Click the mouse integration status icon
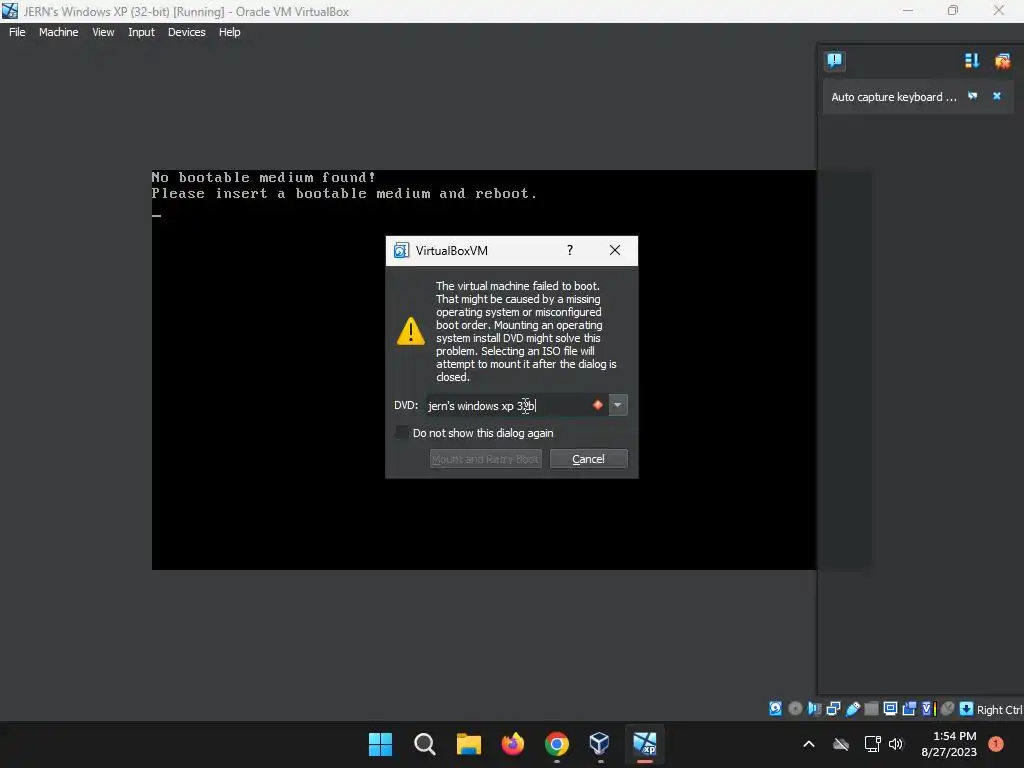 (x=948, y=709)
